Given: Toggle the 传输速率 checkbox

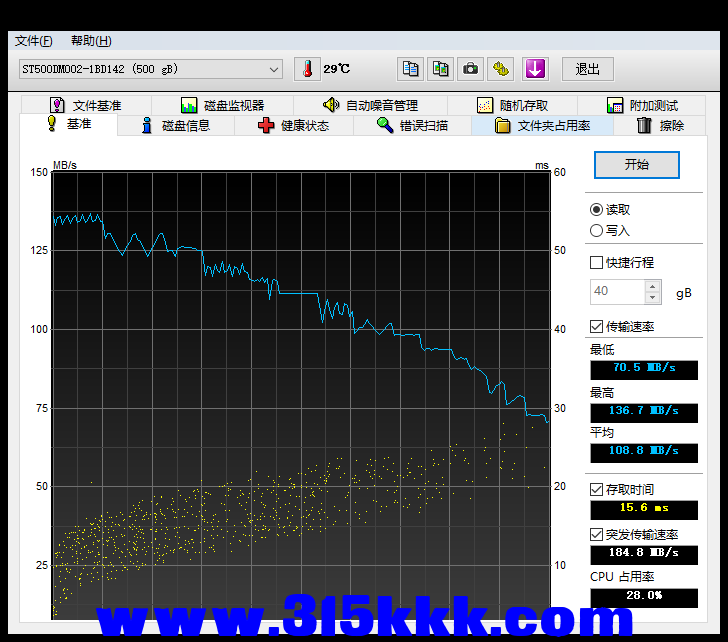Looking at the screenshot, I should tap(597, 327).
